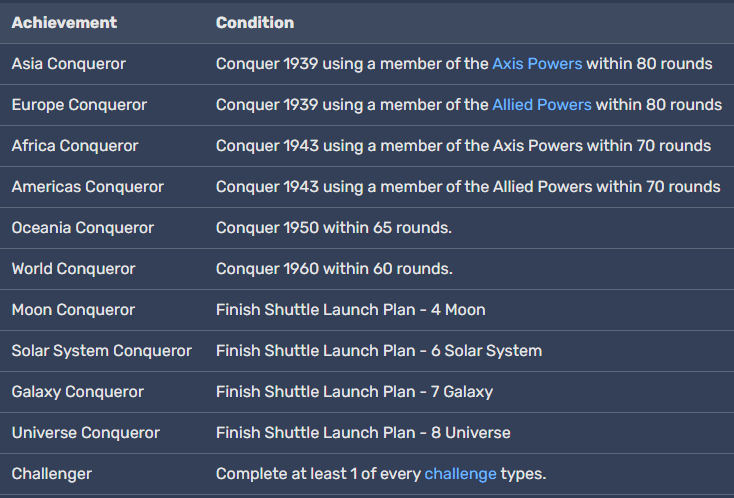Click the Condition column header
The width and height of the screenshot is (734, 498).
tap(255, 22)
